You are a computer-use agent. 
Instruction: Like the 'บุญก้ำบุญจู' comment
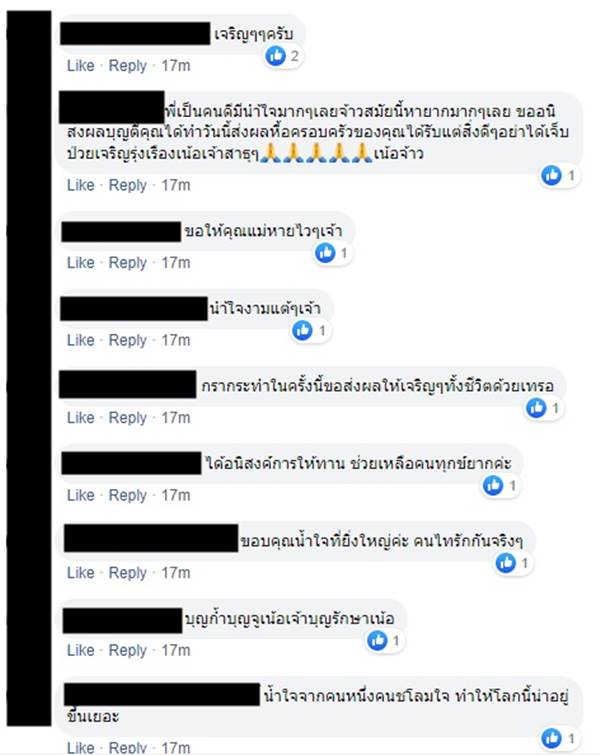pos(80,650)
